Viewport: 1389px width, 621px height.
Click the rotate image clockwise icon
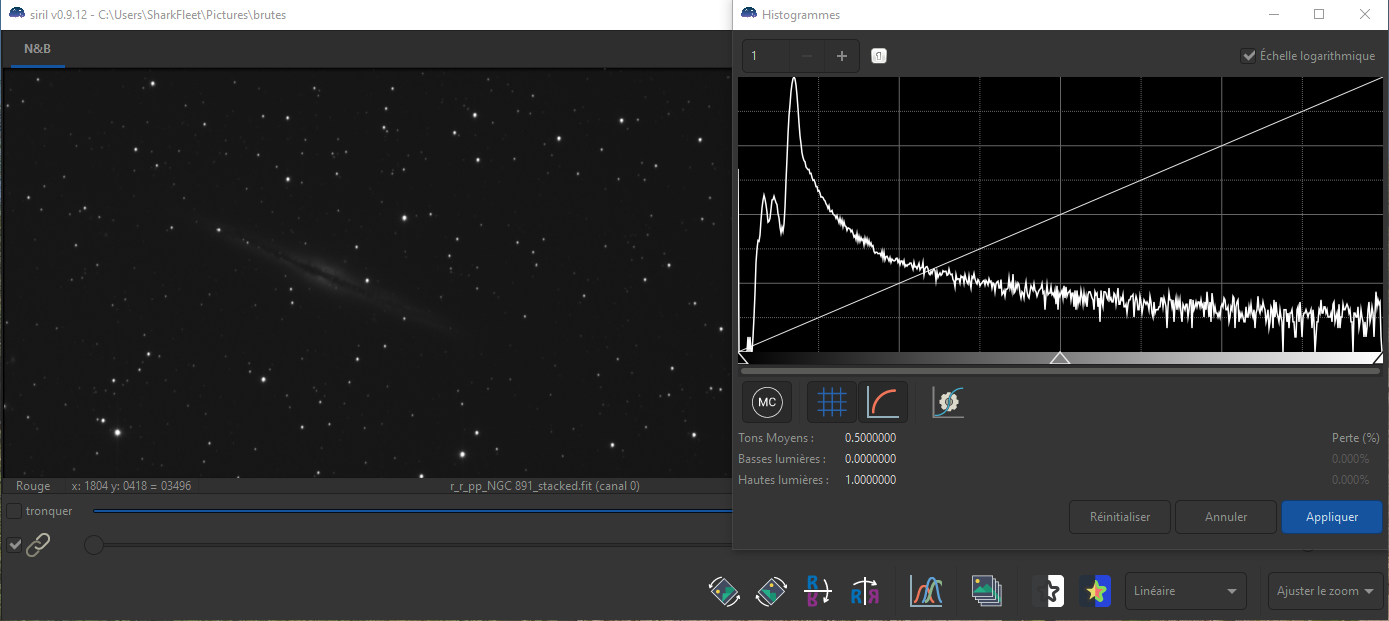[770, 591]
